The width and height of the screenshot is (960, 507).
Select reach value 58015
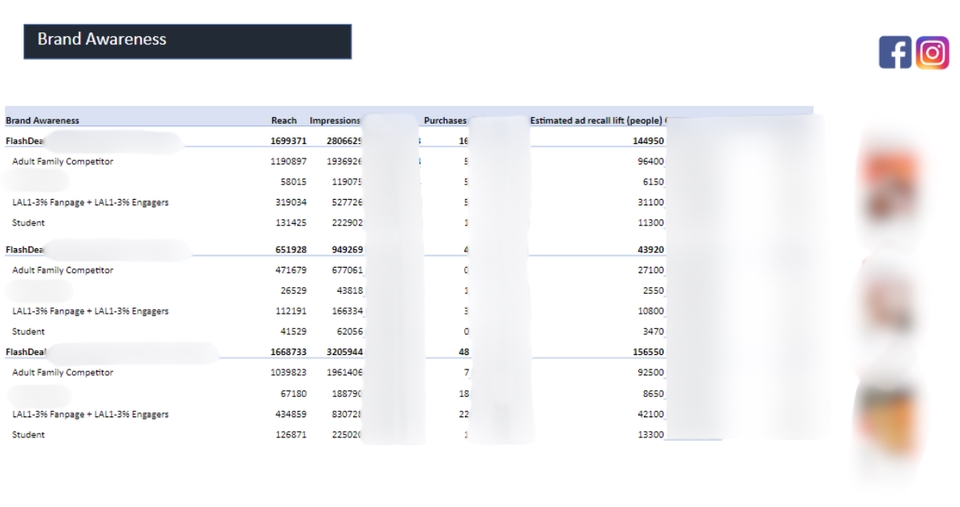(293, 182)
